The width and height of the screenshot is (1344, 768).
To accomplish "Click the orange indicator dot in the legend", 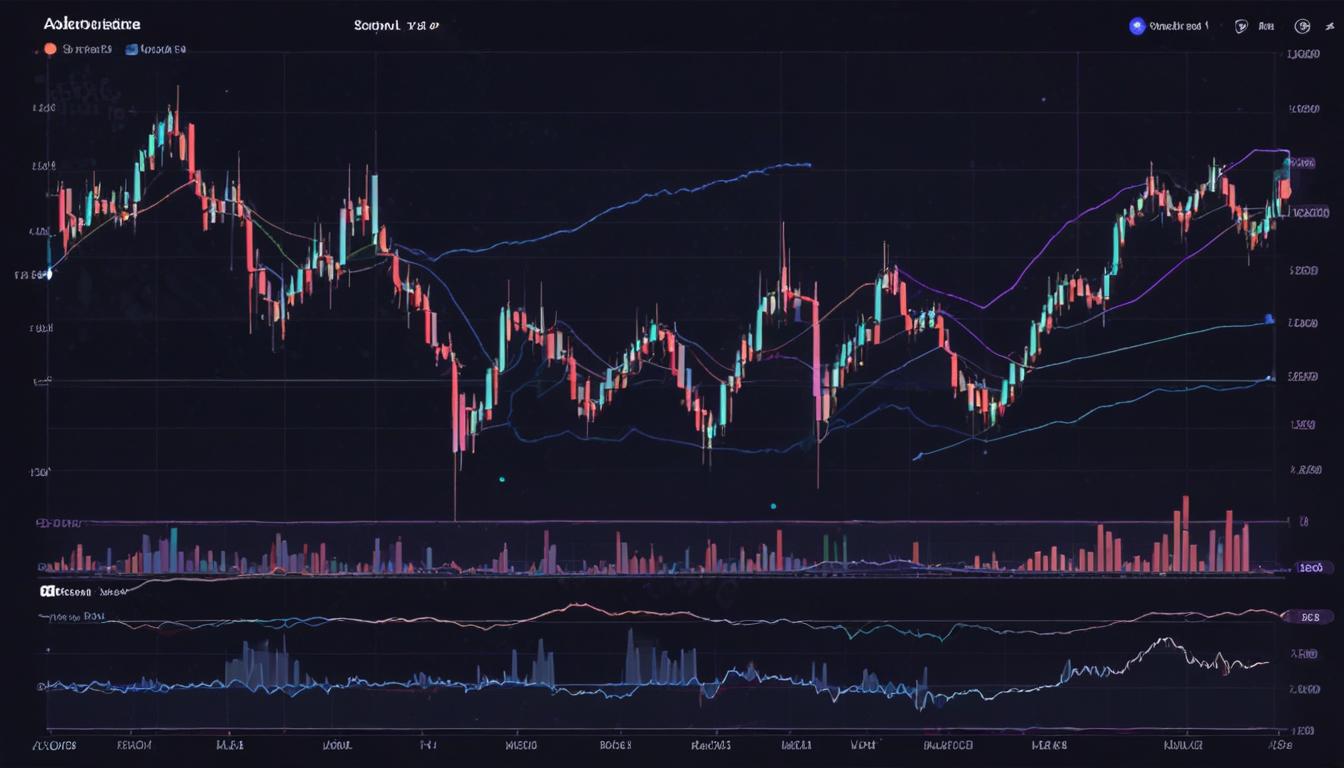I will coord(49,48).
